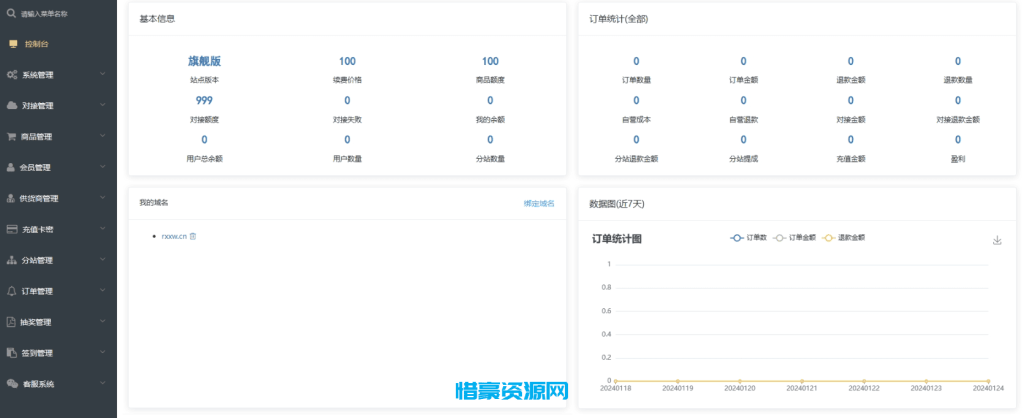Click the search magnifier icon in sidebar

pyautogui.click(x=11, y=13)
